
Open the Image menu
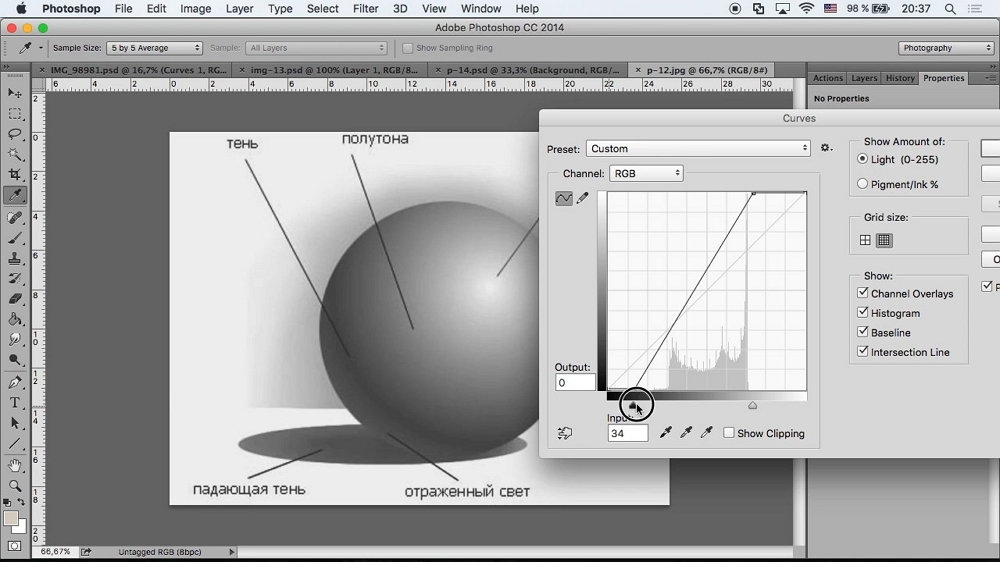coord(195,9)
